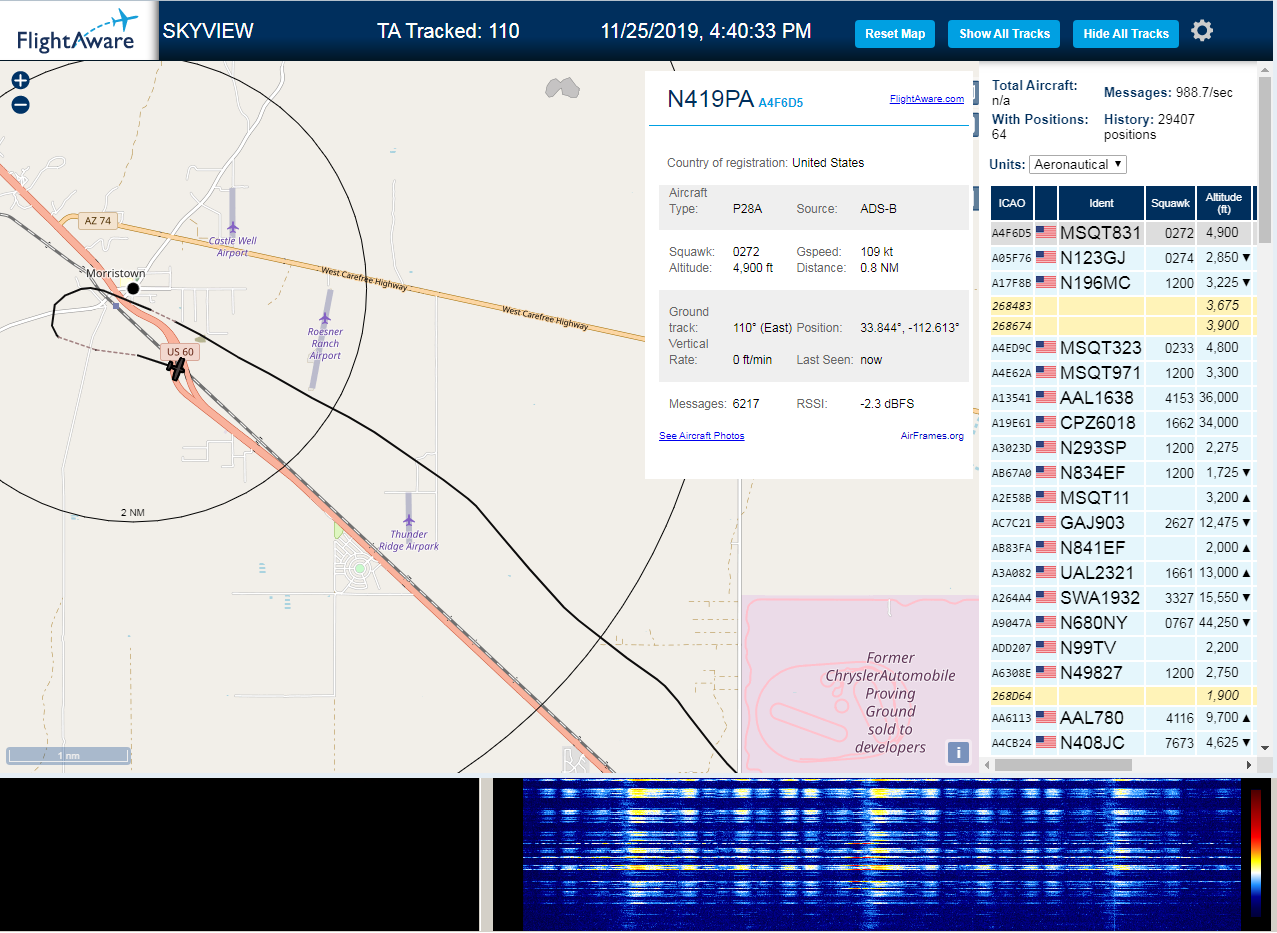Click the flag icon in SWA1932 row
1277x933 pixels.
tap(1046, 598)
